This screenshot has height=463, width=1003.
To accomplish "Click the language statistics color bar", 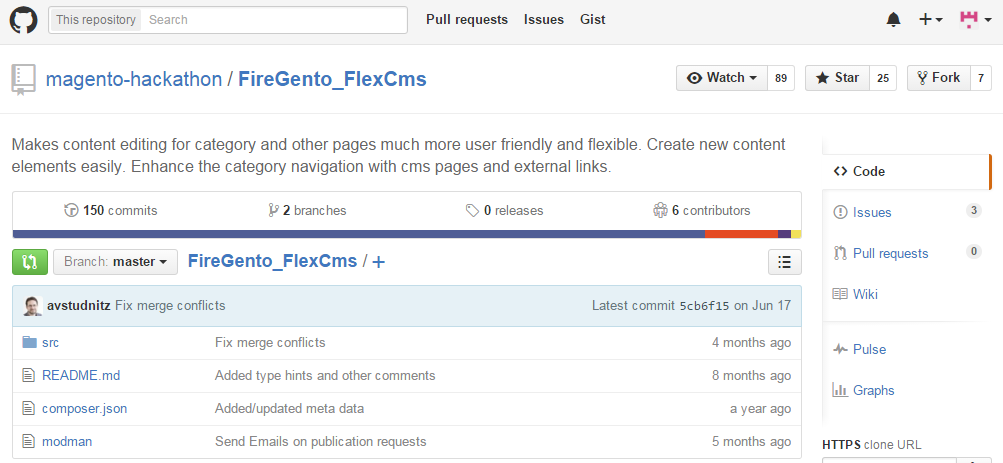I will pos(400,234).
